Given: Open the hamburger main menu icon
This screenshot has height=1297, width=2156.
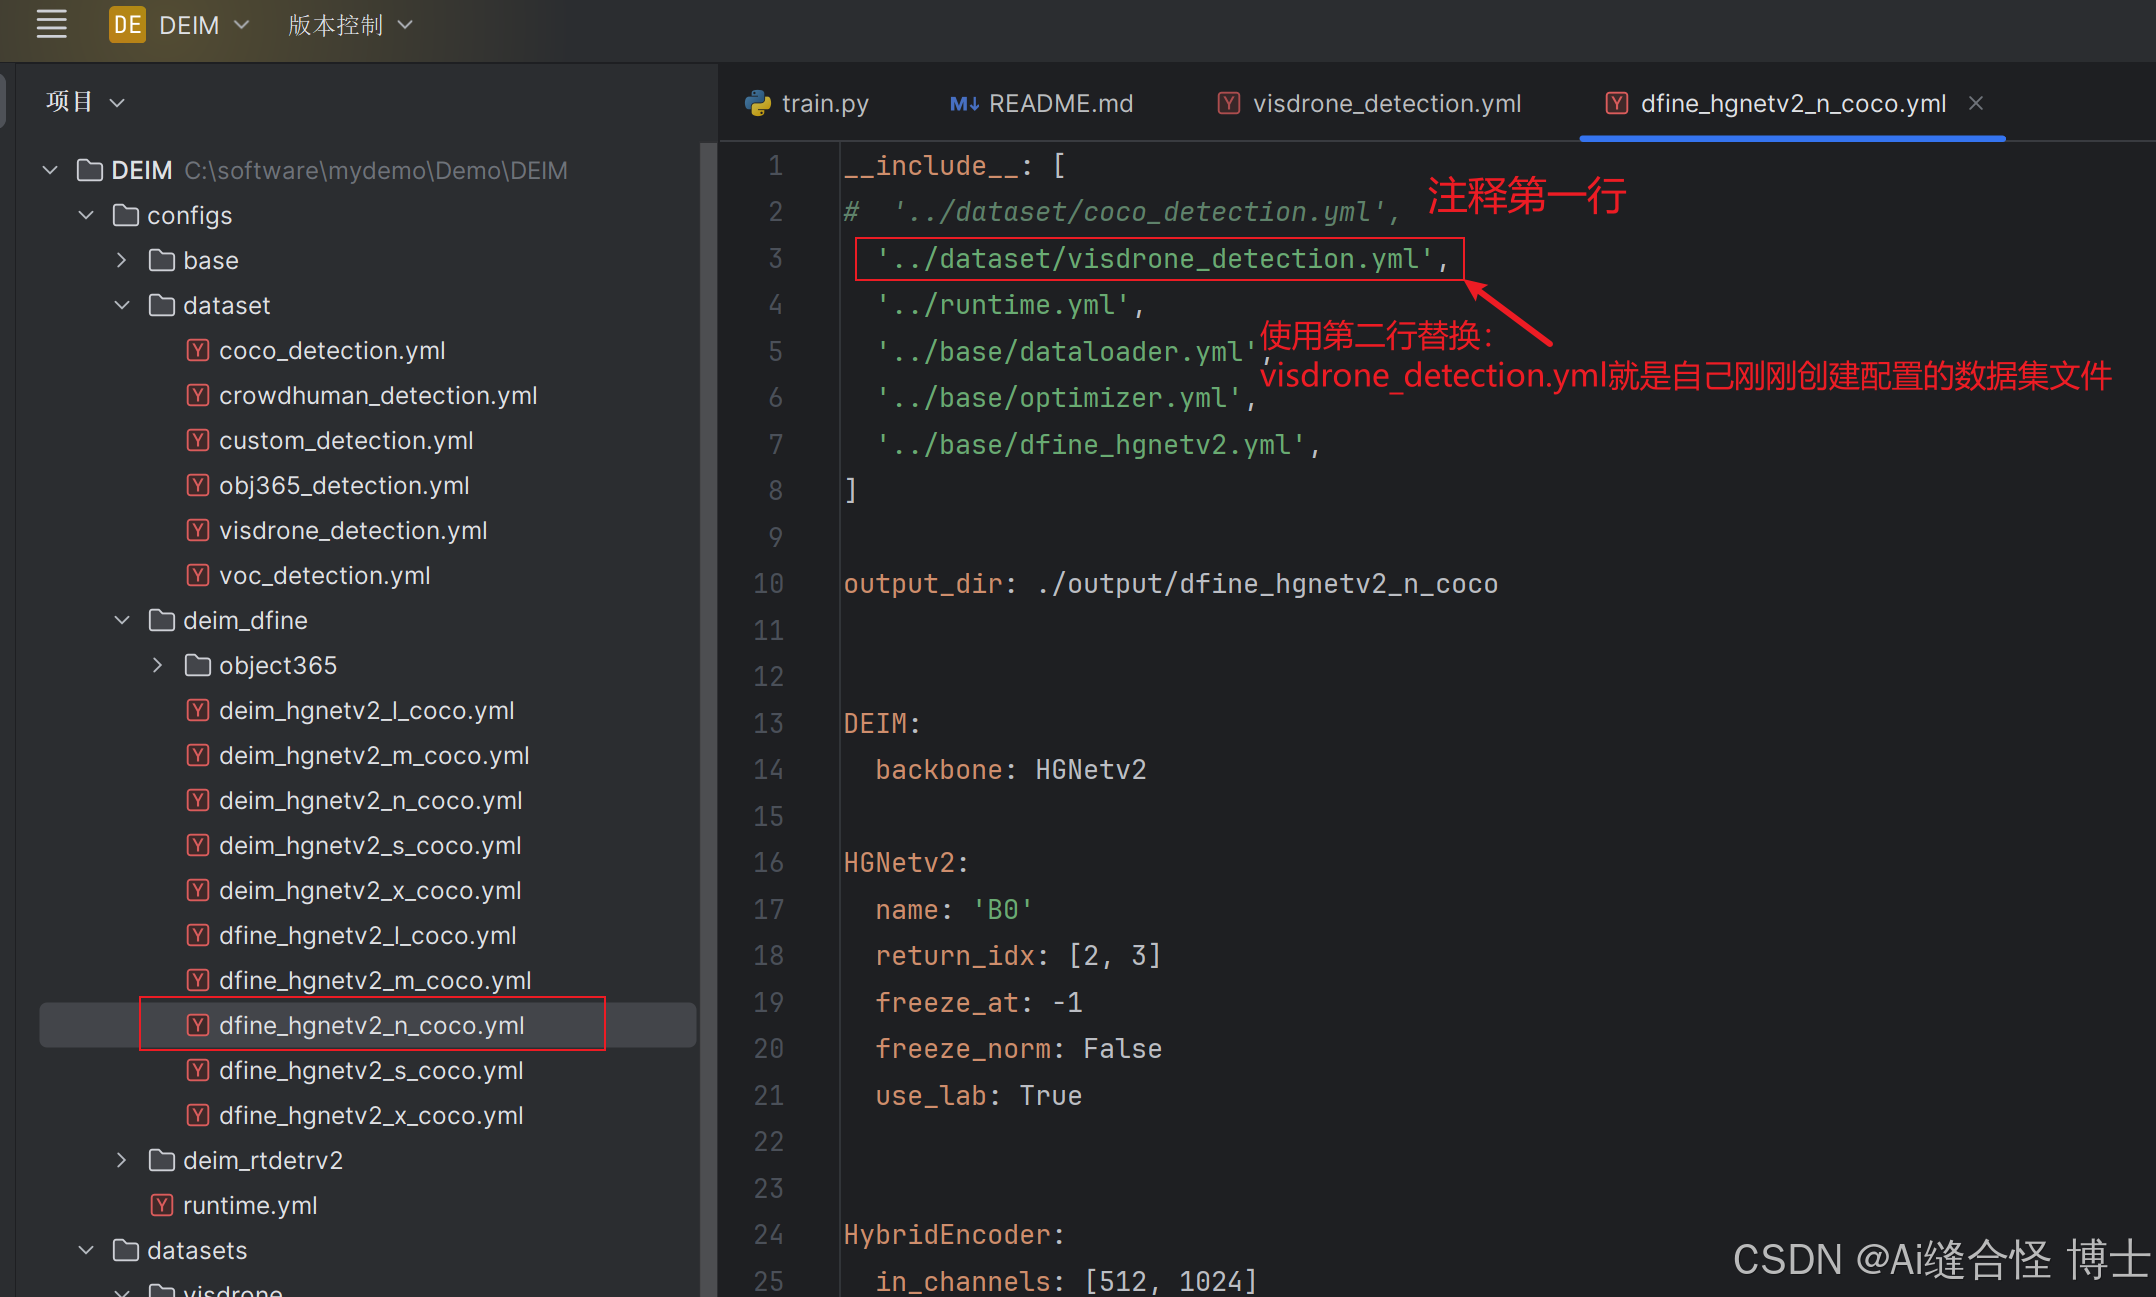Looking at the screenshot, I should 51,25.
